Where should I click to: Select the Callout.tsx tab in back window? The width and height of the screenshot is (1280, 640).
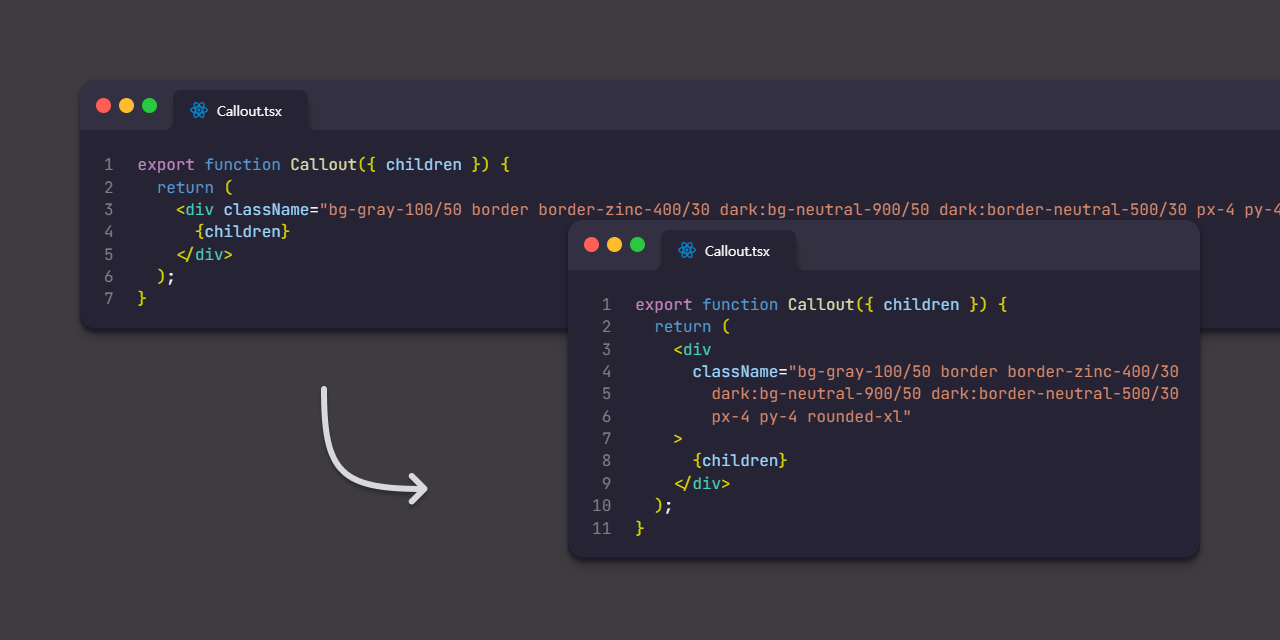pos(240,110)
